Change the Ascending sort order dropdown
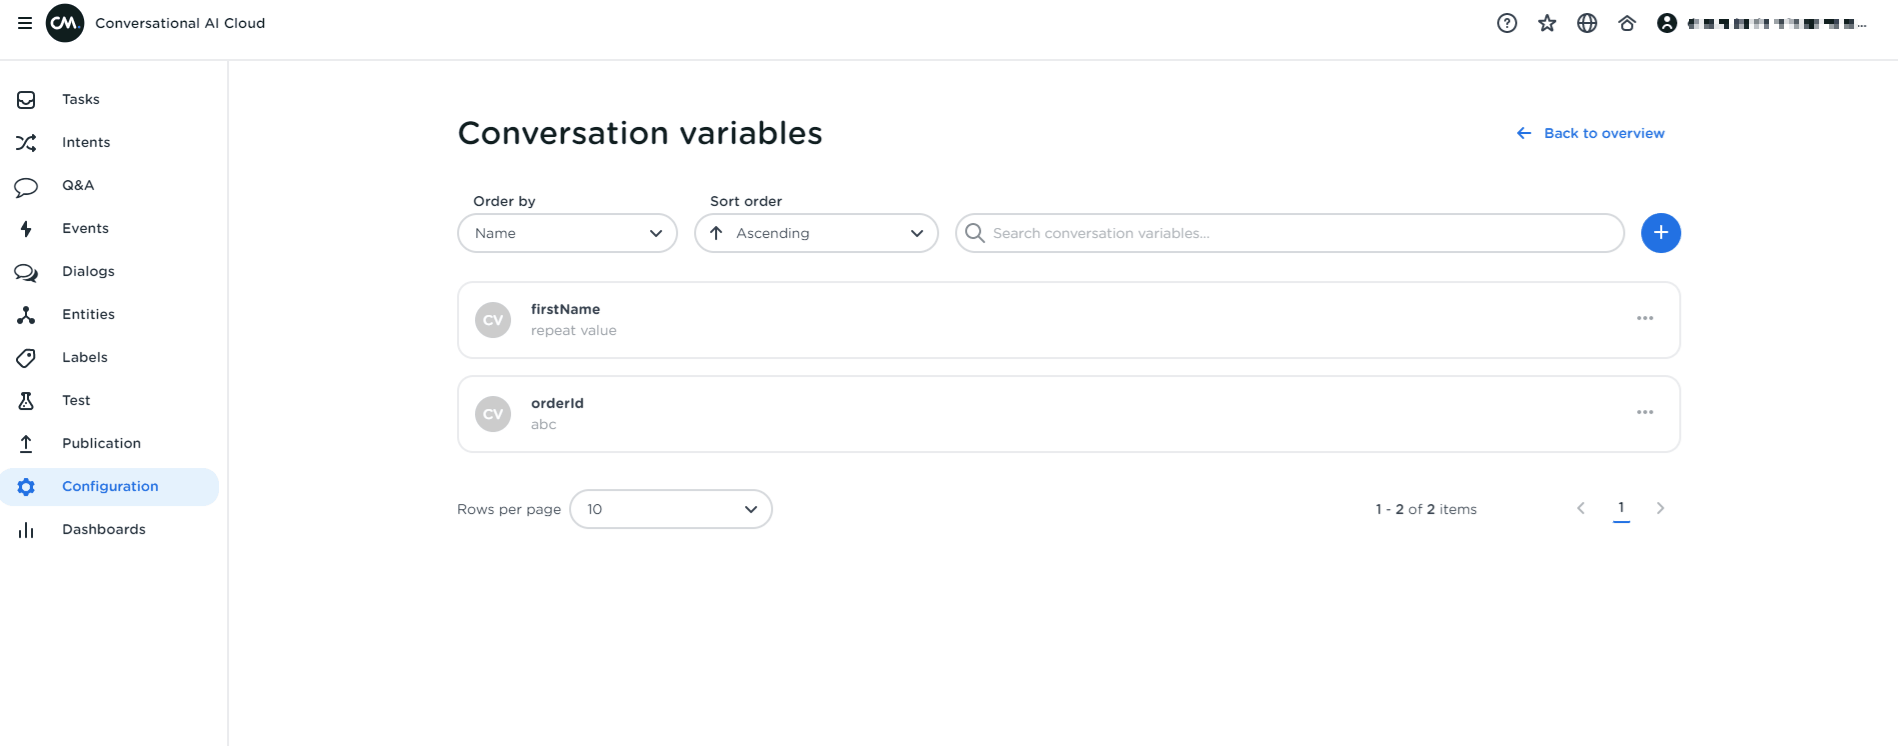 click(x=815, y=233)
